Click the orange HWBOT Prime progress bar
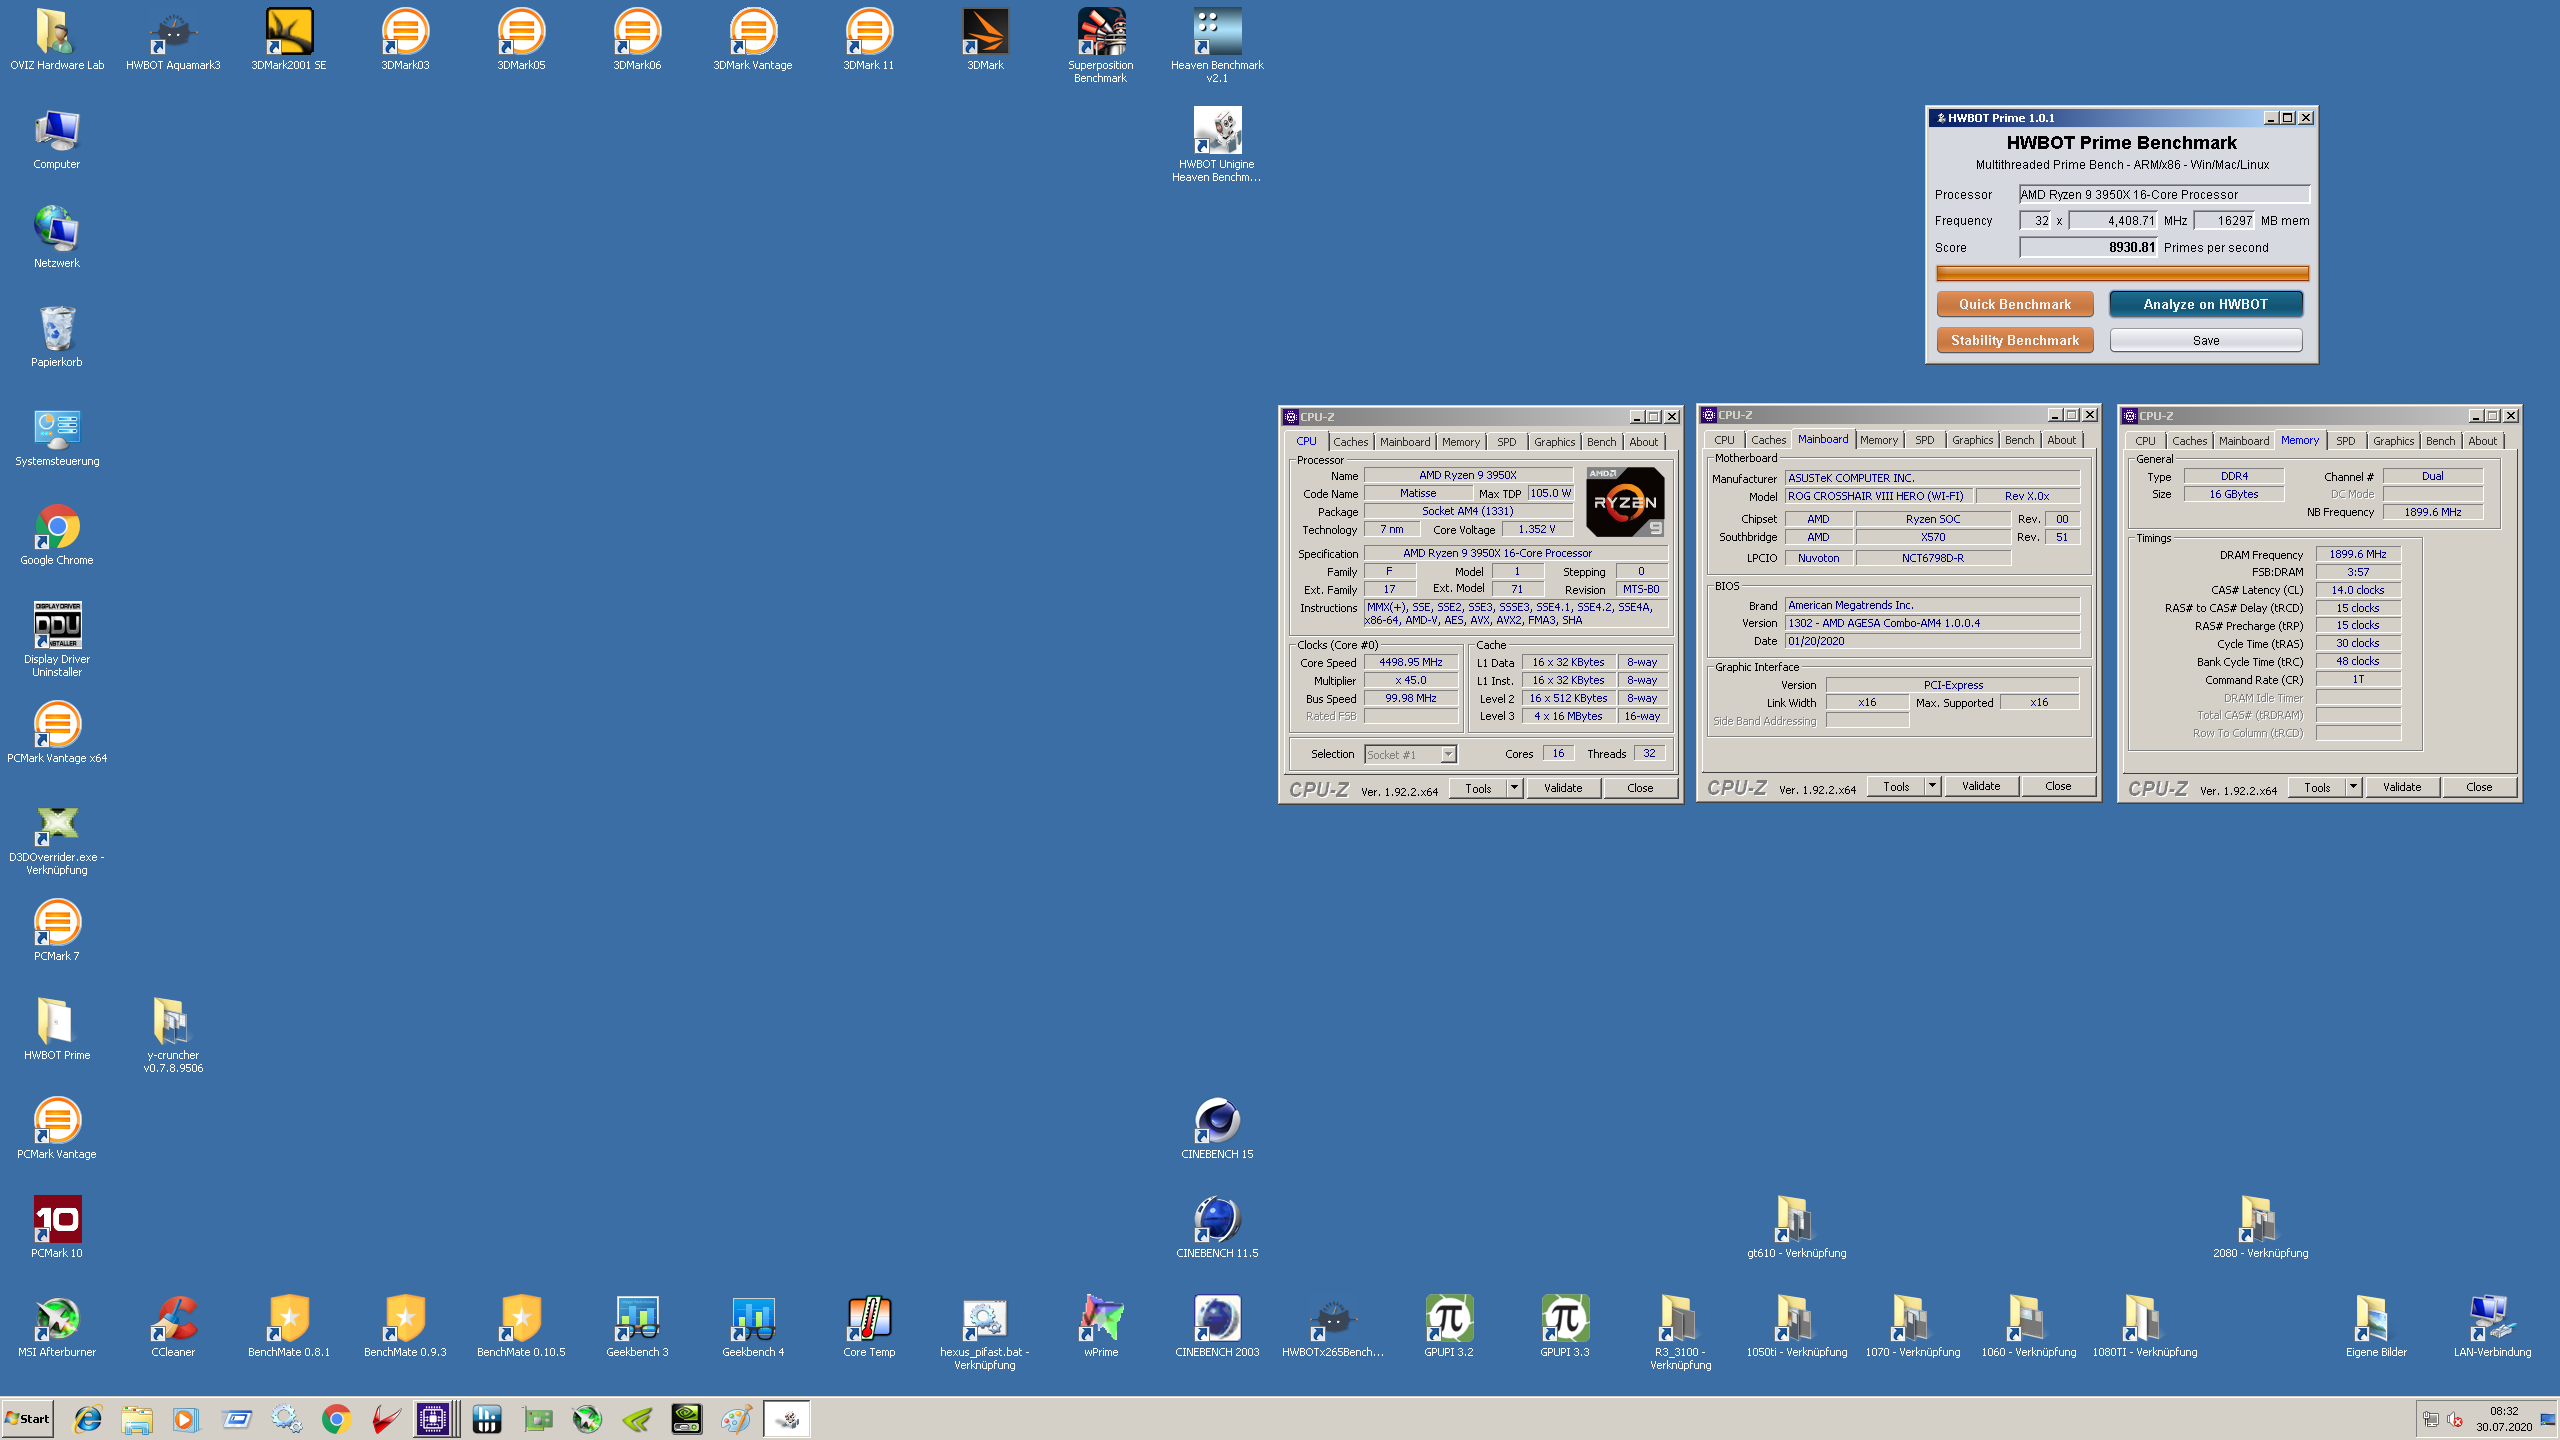This screenshot has width=2560, height=1440. [x=2122, y=273]
